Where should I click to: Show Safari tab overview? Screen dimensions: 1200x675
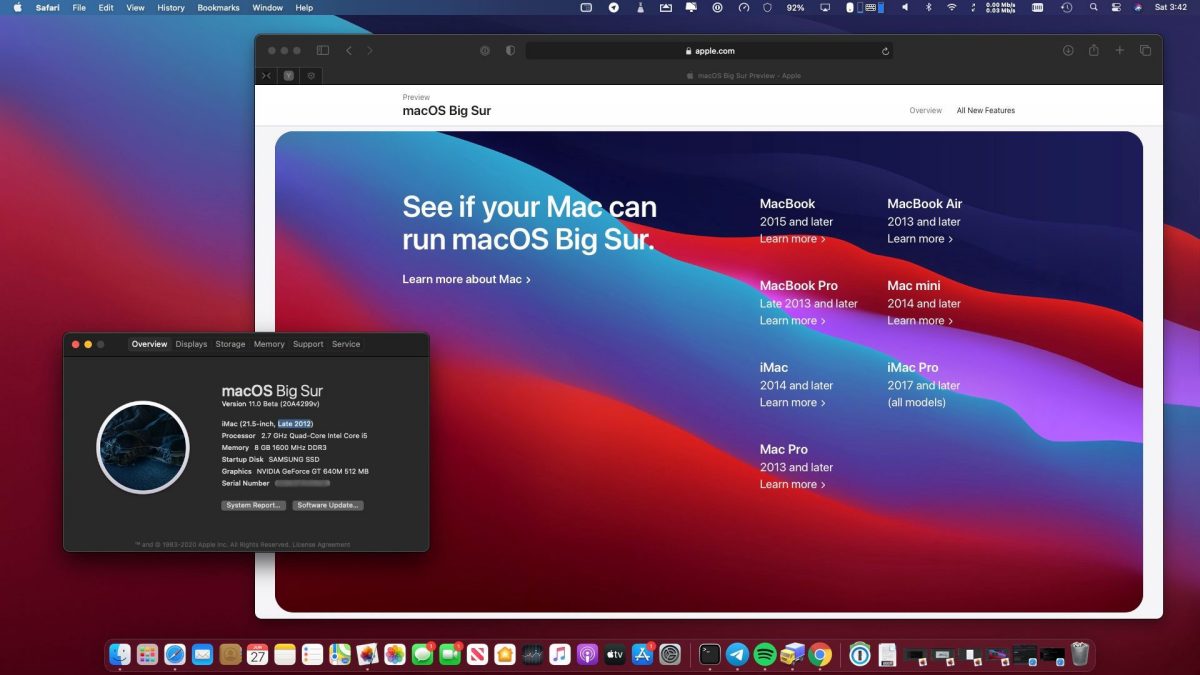point(1146,50)
